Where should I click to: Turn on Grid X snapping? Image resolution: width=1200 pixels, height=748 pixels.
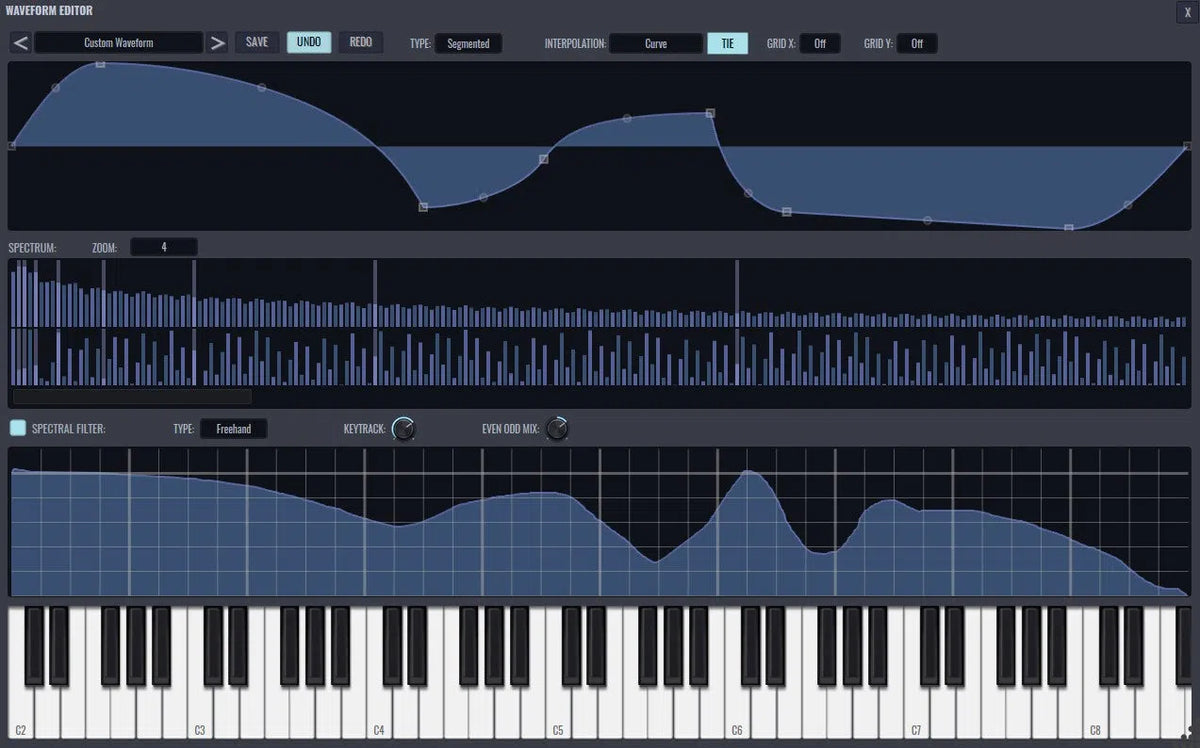[820, 43]
